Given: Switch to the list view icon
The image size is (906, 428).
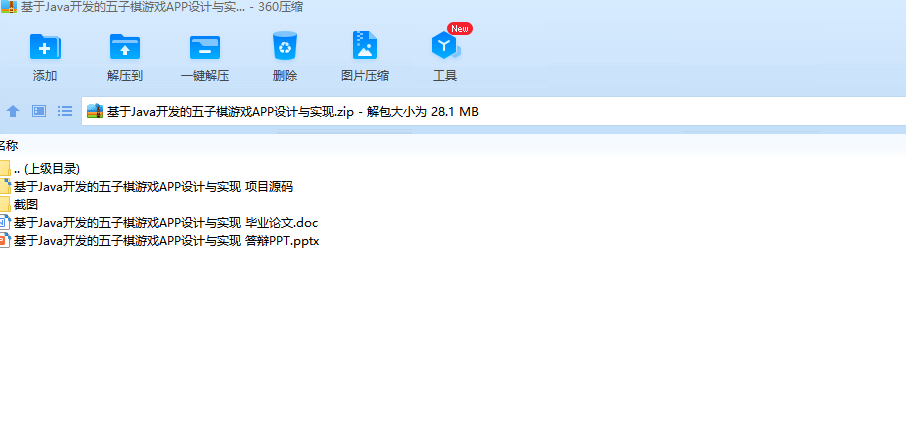Looking at the screenshot, I should tap(65, 111).
